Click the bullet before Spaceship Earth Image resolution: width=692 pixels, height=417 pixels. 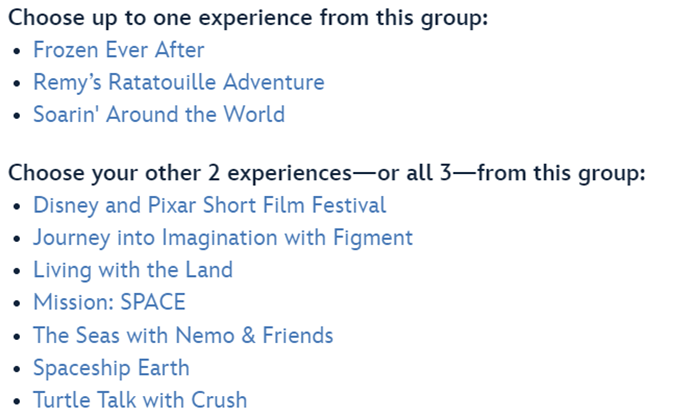[x=16, y=368]
